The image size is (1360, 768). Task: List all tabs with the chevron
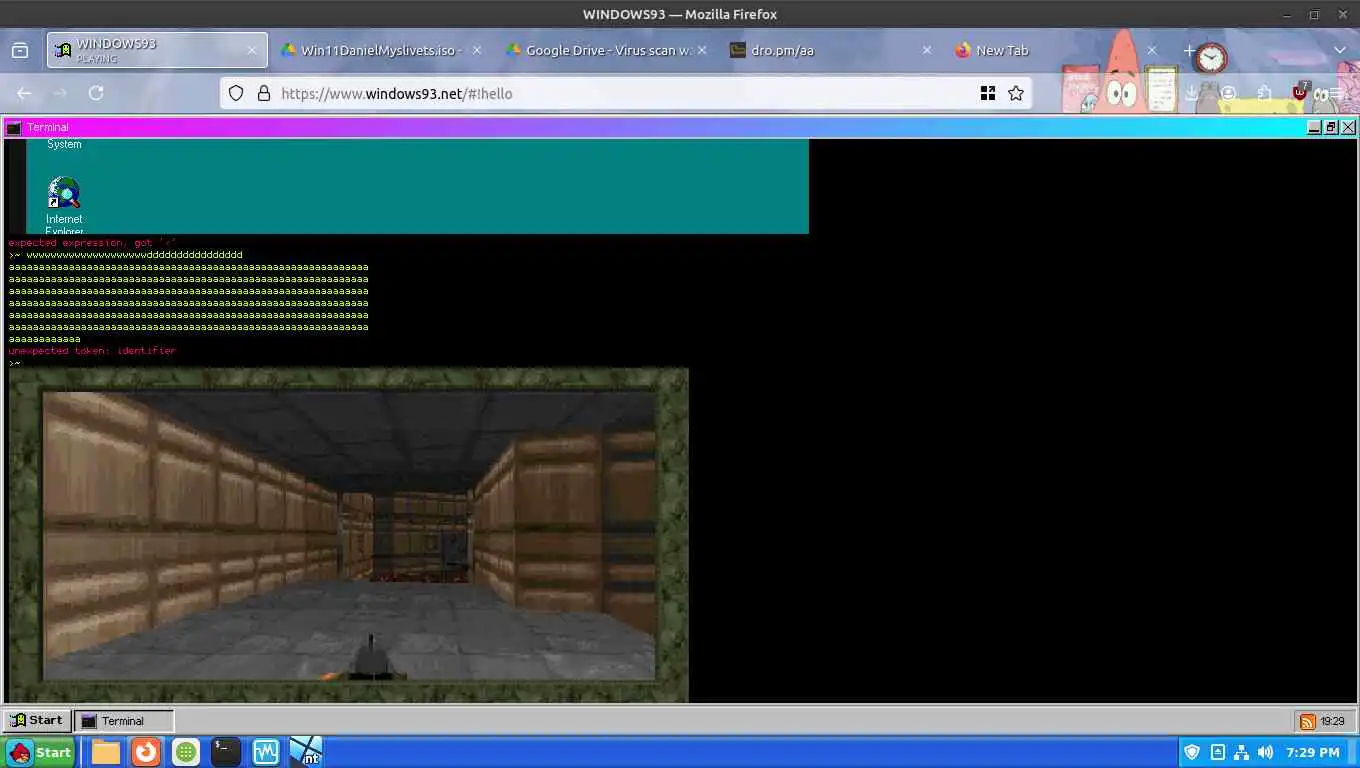[1340, 50]
